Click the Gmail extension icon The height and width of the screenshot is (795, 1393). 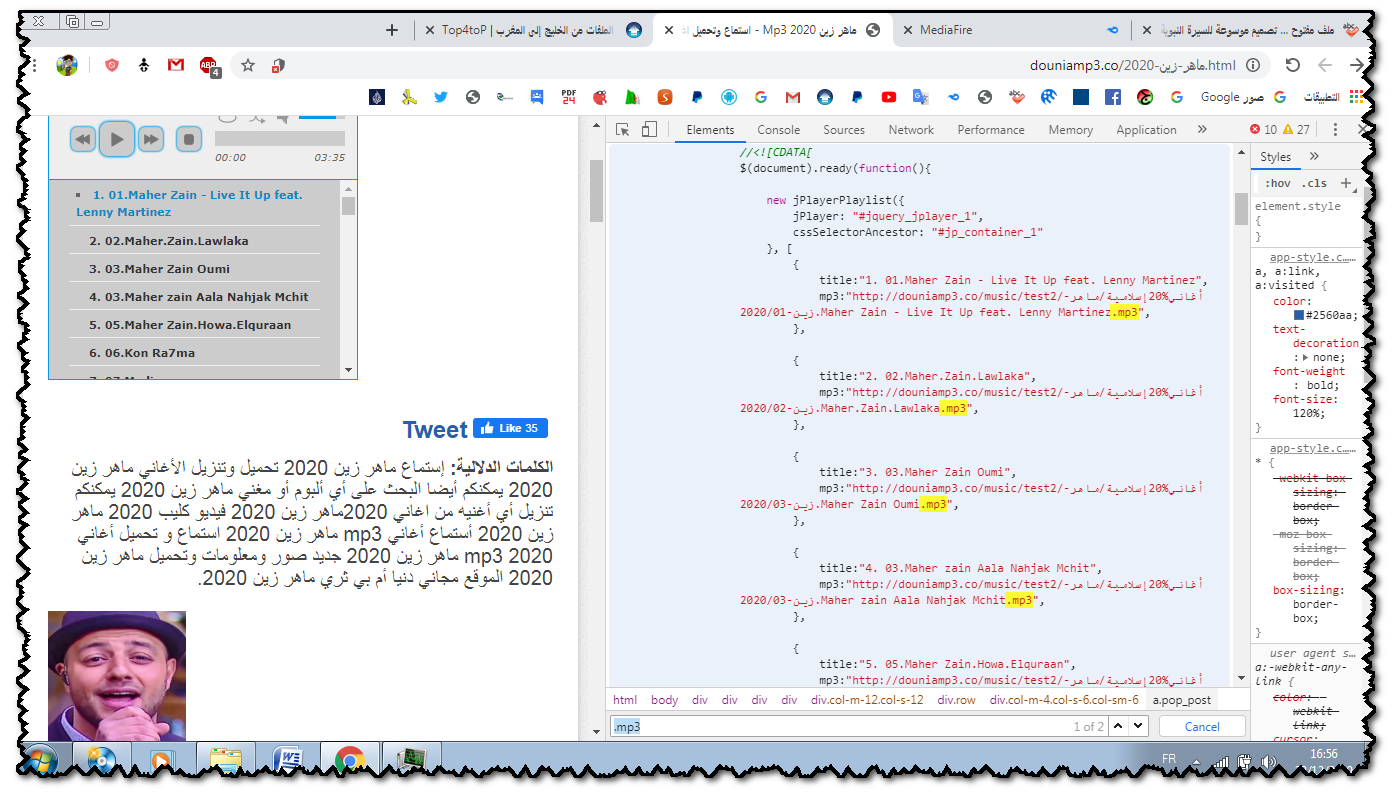click(x=176, y=65)
